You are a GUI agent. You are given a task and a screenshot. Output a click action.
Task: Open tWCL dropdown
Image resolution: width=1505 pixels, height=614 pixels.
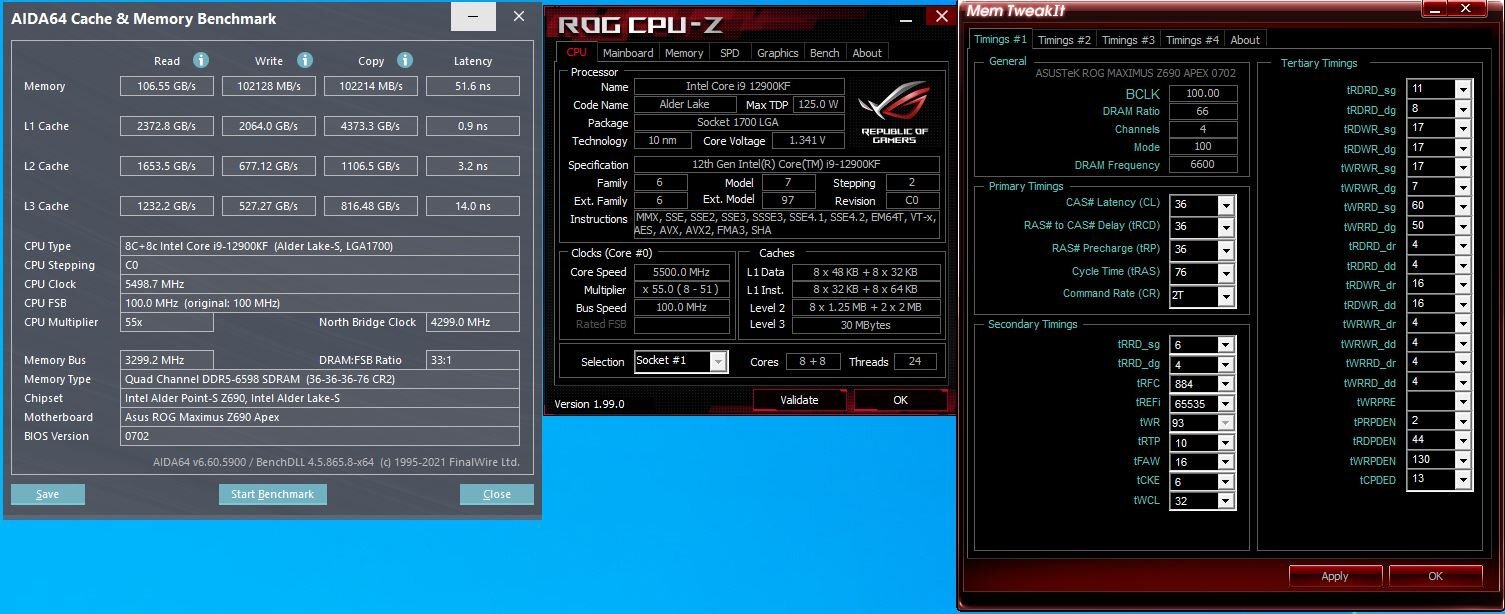[1226, 501]
